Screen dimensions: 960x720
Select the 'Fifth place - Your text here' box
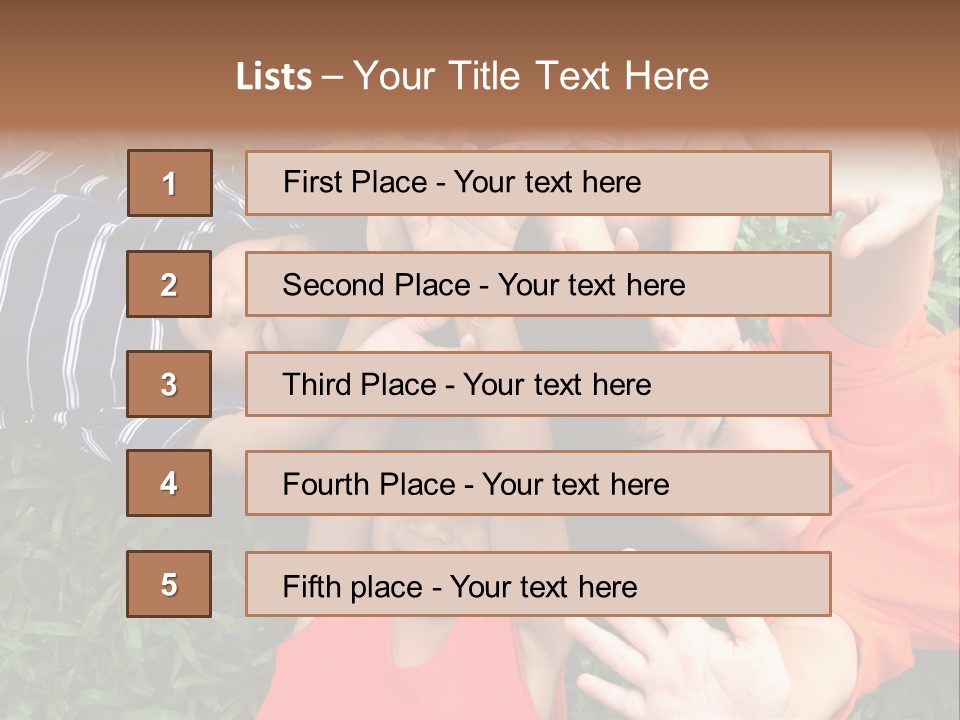pos(538,584)
